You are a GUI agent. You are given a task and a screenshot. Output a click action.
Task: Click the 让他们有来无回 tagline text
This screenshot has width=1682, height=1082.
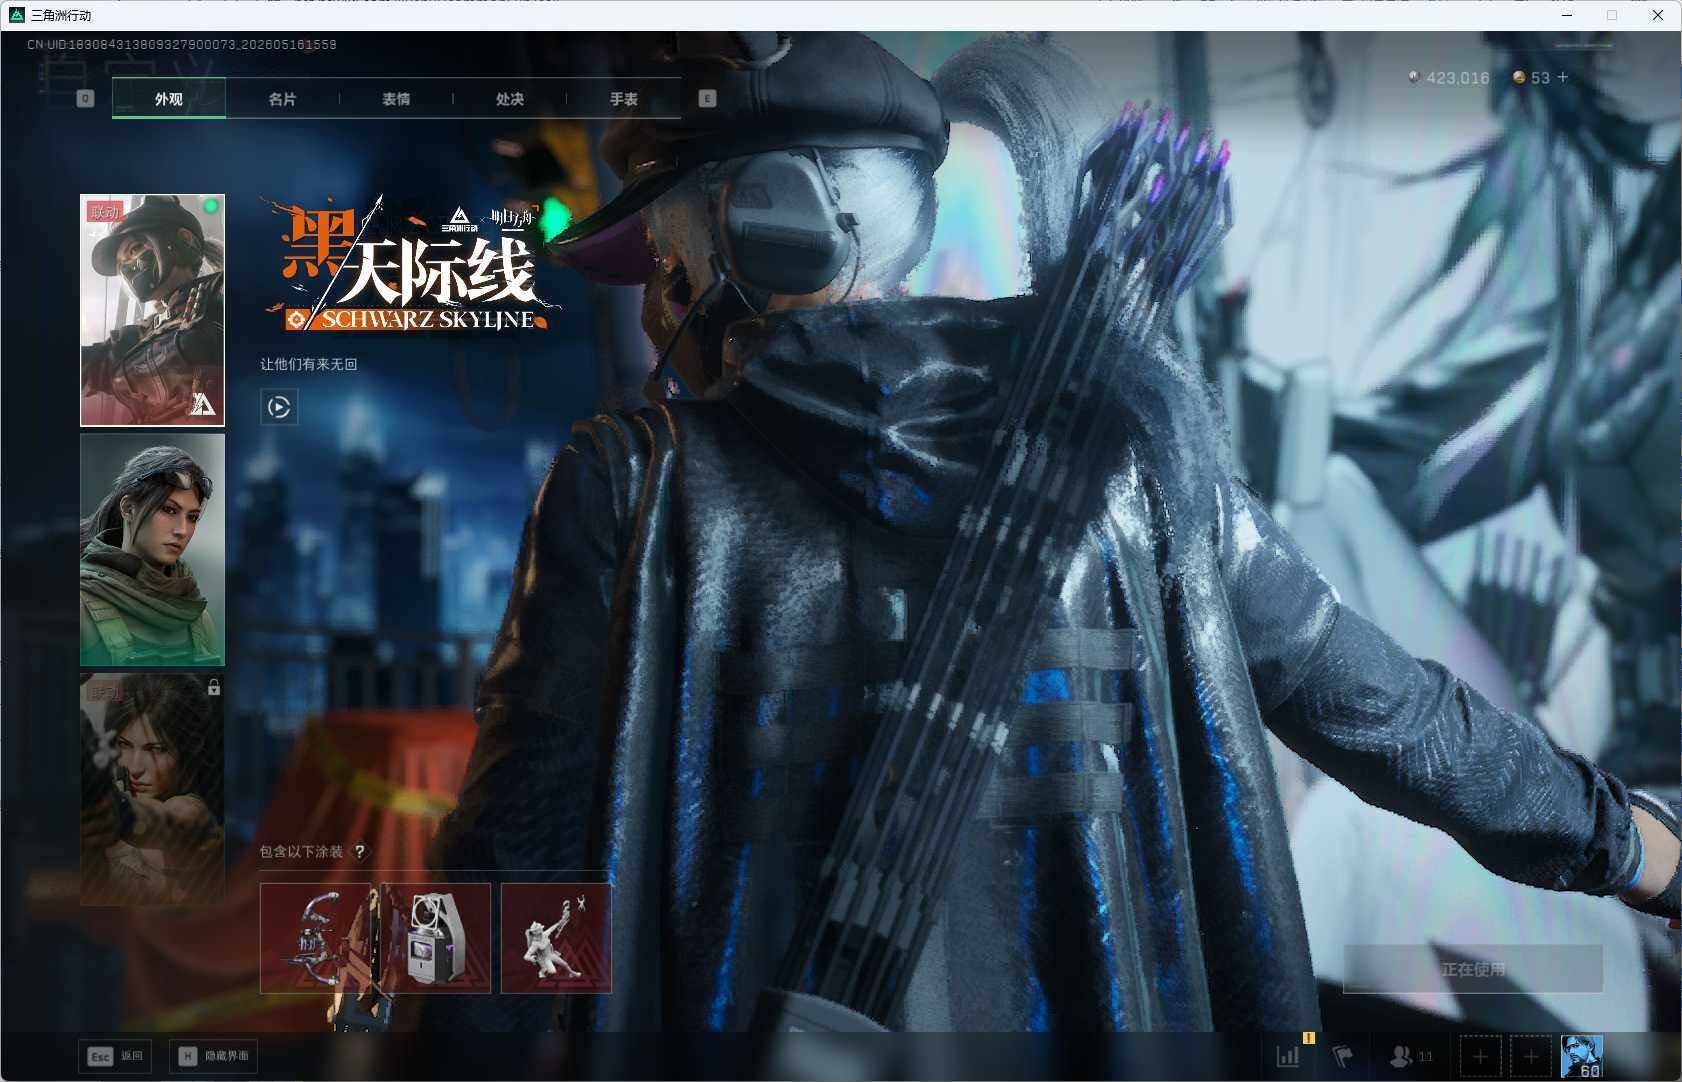click(x=309, y=364)
